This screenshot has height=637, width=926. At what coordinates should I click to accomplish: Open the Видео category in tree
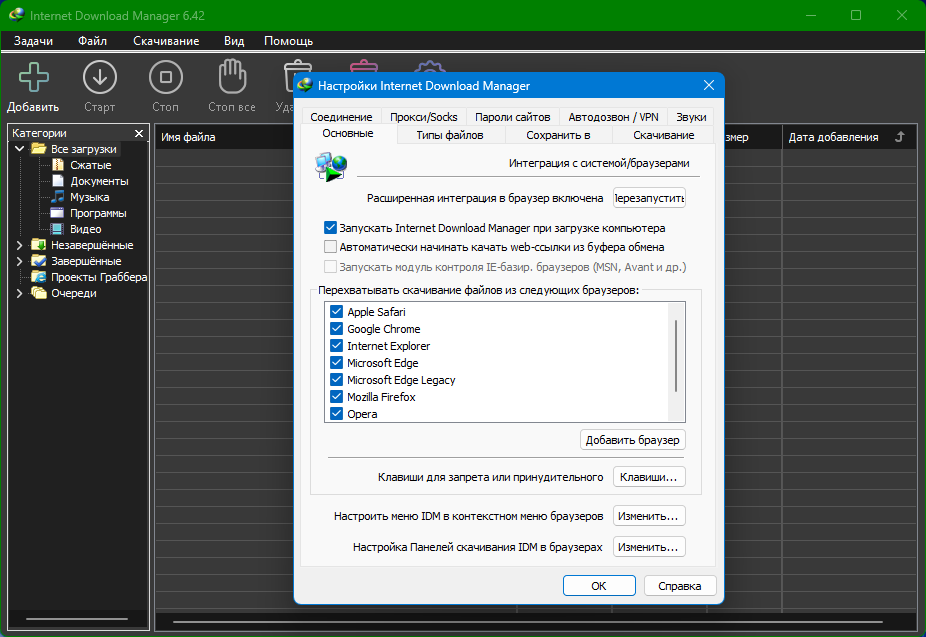pyautogui.click(x=85, y=229)
